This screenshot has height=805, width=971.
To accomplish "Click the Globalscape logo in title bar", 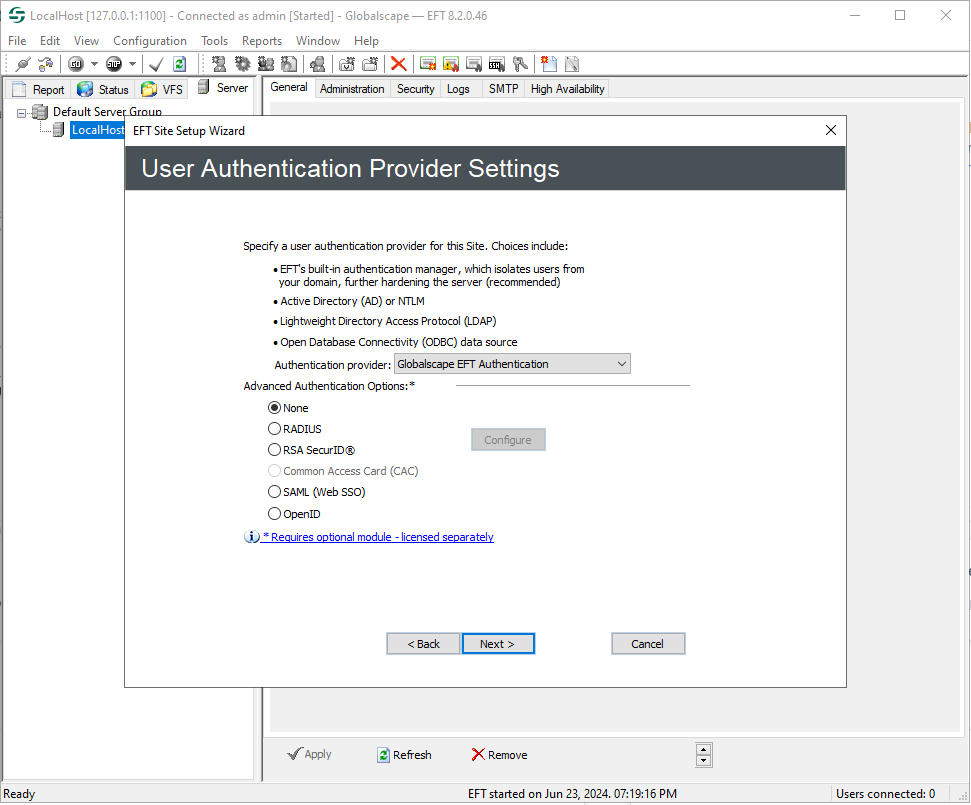I will (x=17, y=15).
